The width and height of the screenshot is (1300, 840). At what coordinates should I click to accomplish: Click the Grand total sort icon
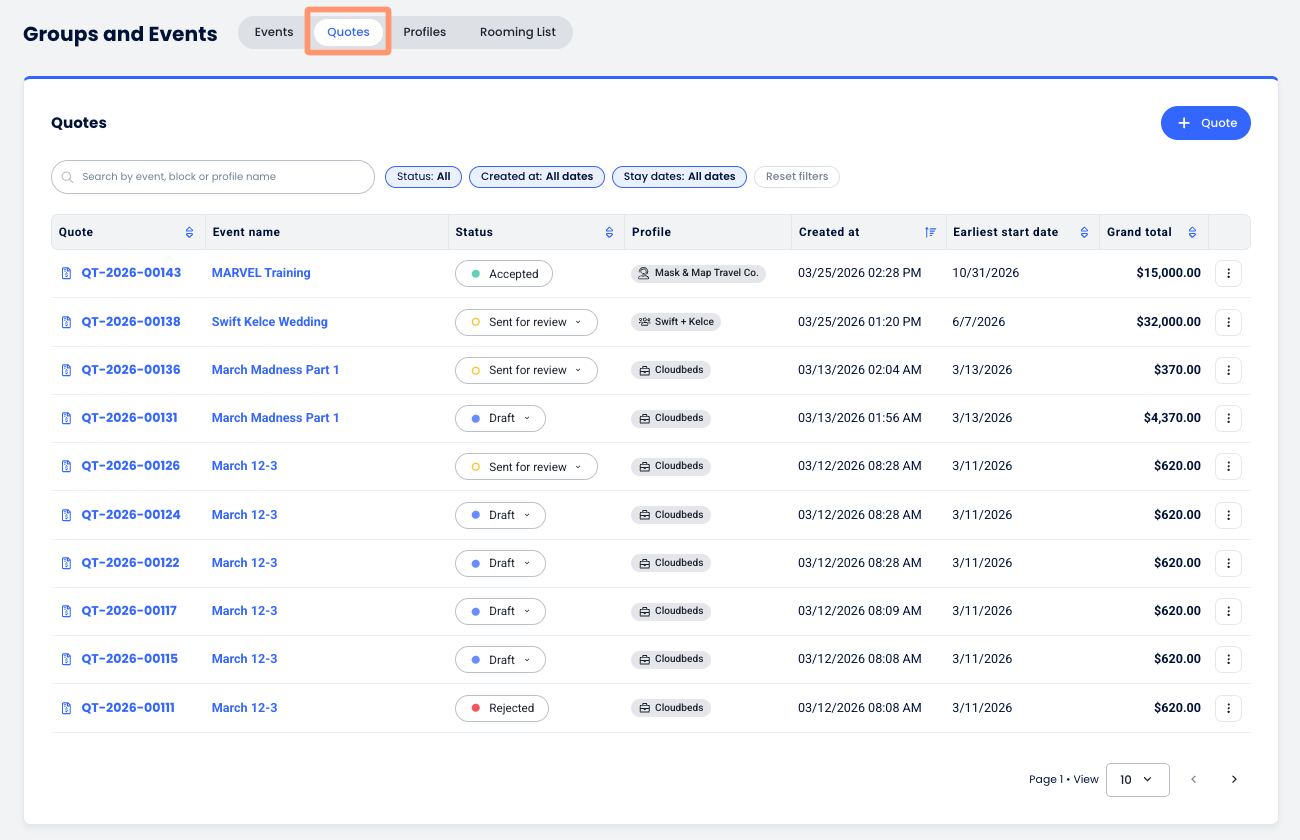click(x=1192, y=232)
